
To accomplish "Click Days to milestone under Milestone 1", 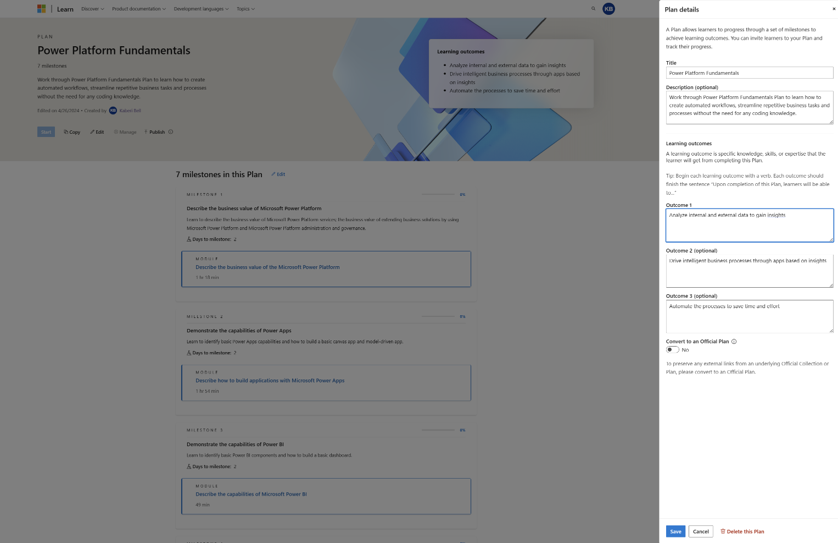I will tap(212, 239).
